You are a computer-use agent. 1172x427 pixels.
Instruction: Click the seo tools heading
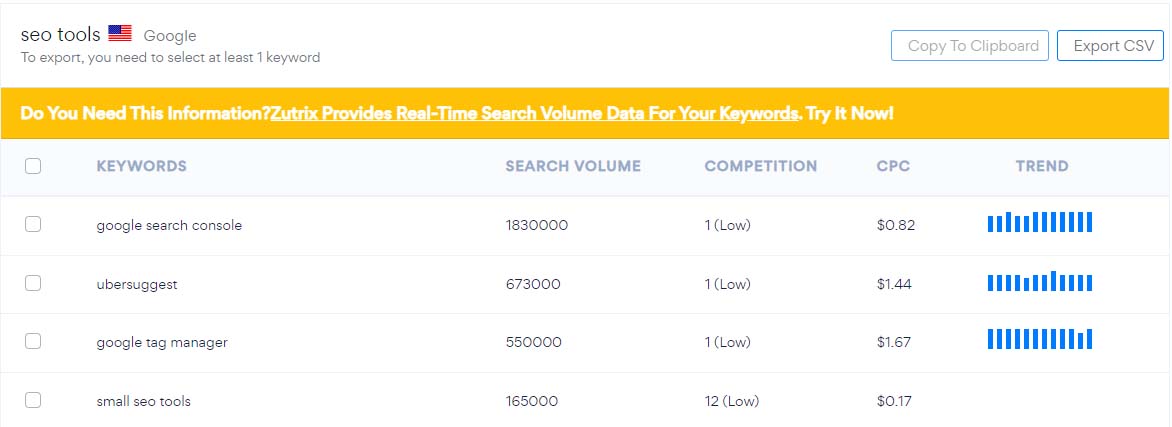click(61, 34)
